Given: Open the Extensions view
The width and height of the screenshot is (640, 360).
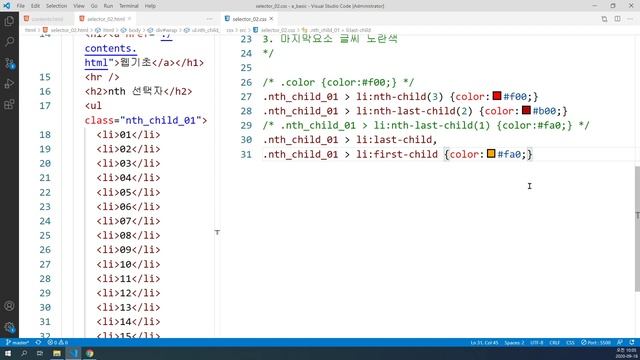Looking at the screenshot, I should click(x=9, y=104).
